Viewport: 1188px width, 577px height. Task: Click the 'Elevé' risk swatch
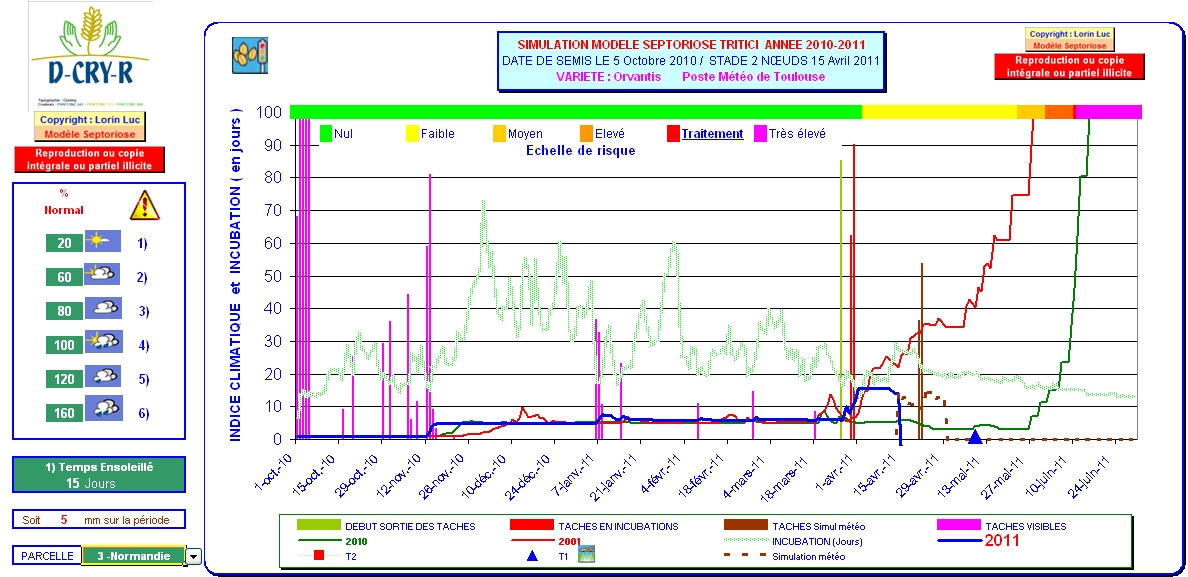pos(586,134)
